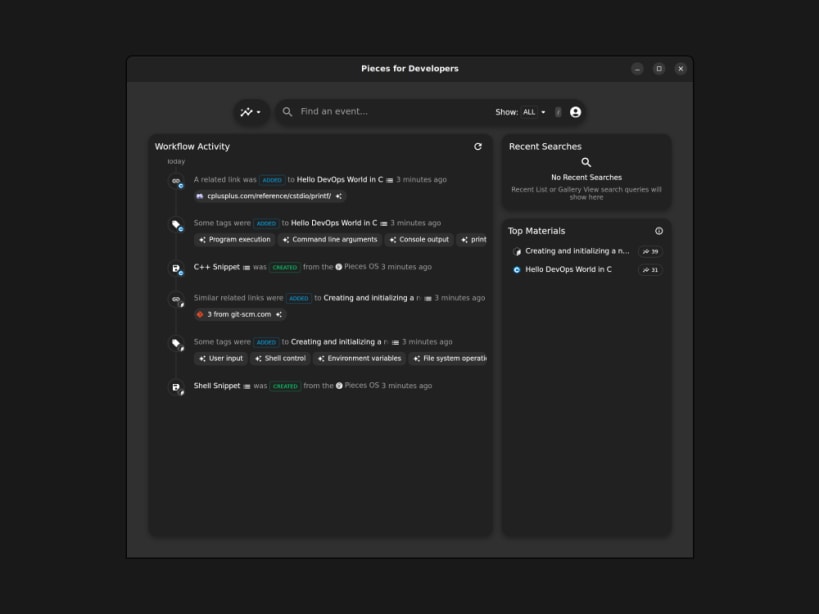
Task: Click the Top Materials info icon
Action: click(659, 231)
